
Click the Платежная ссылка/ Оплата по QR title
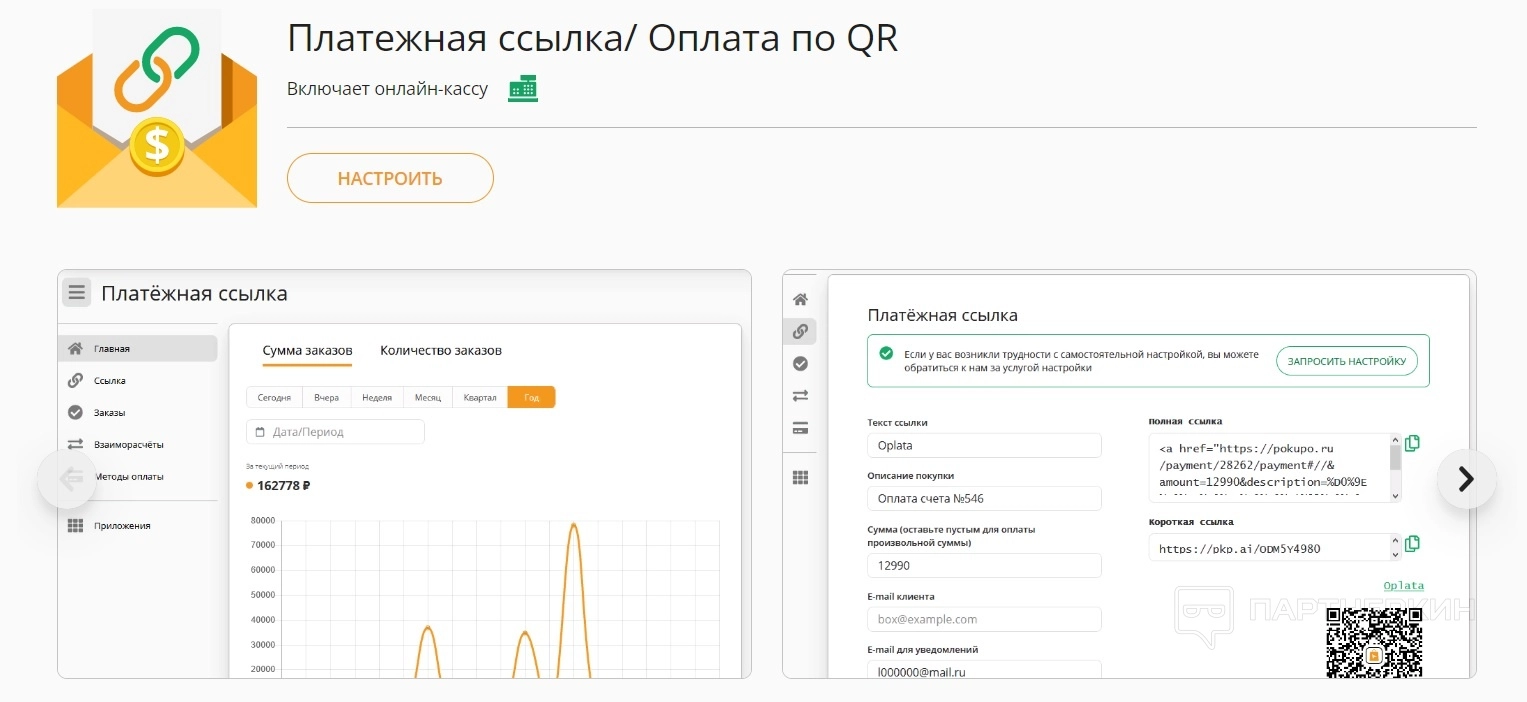click(592, 39)
